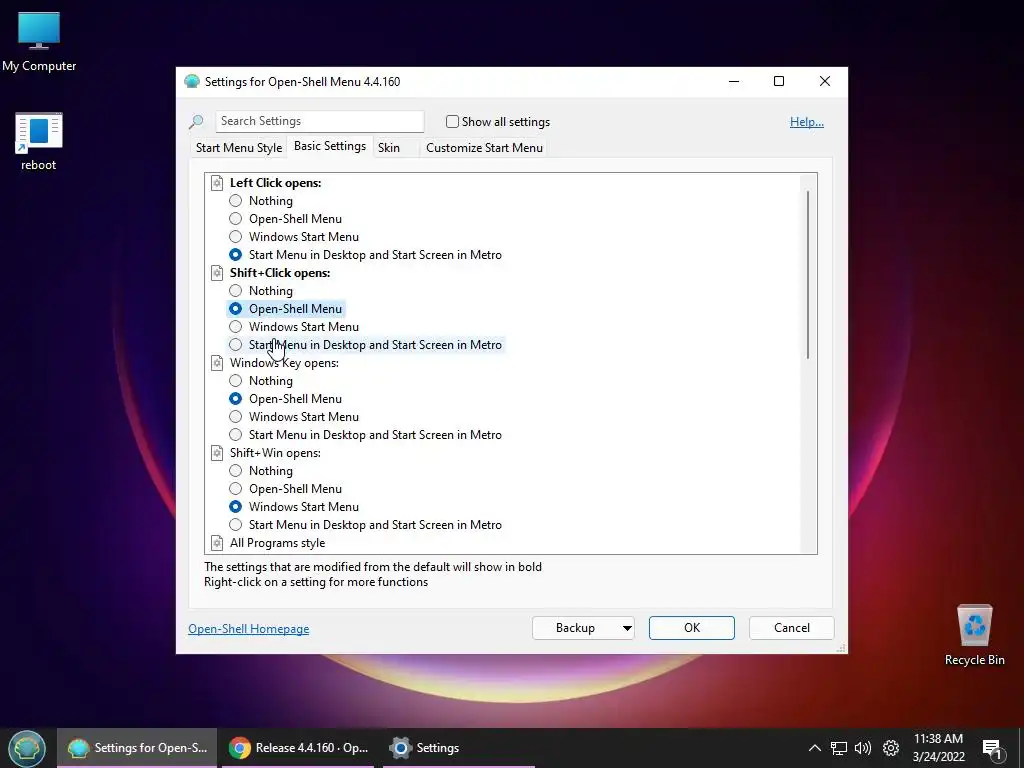Click the setting icon beside All Programs style
The height and width of the screenshot is (768, 1024).
click(217, 543)
